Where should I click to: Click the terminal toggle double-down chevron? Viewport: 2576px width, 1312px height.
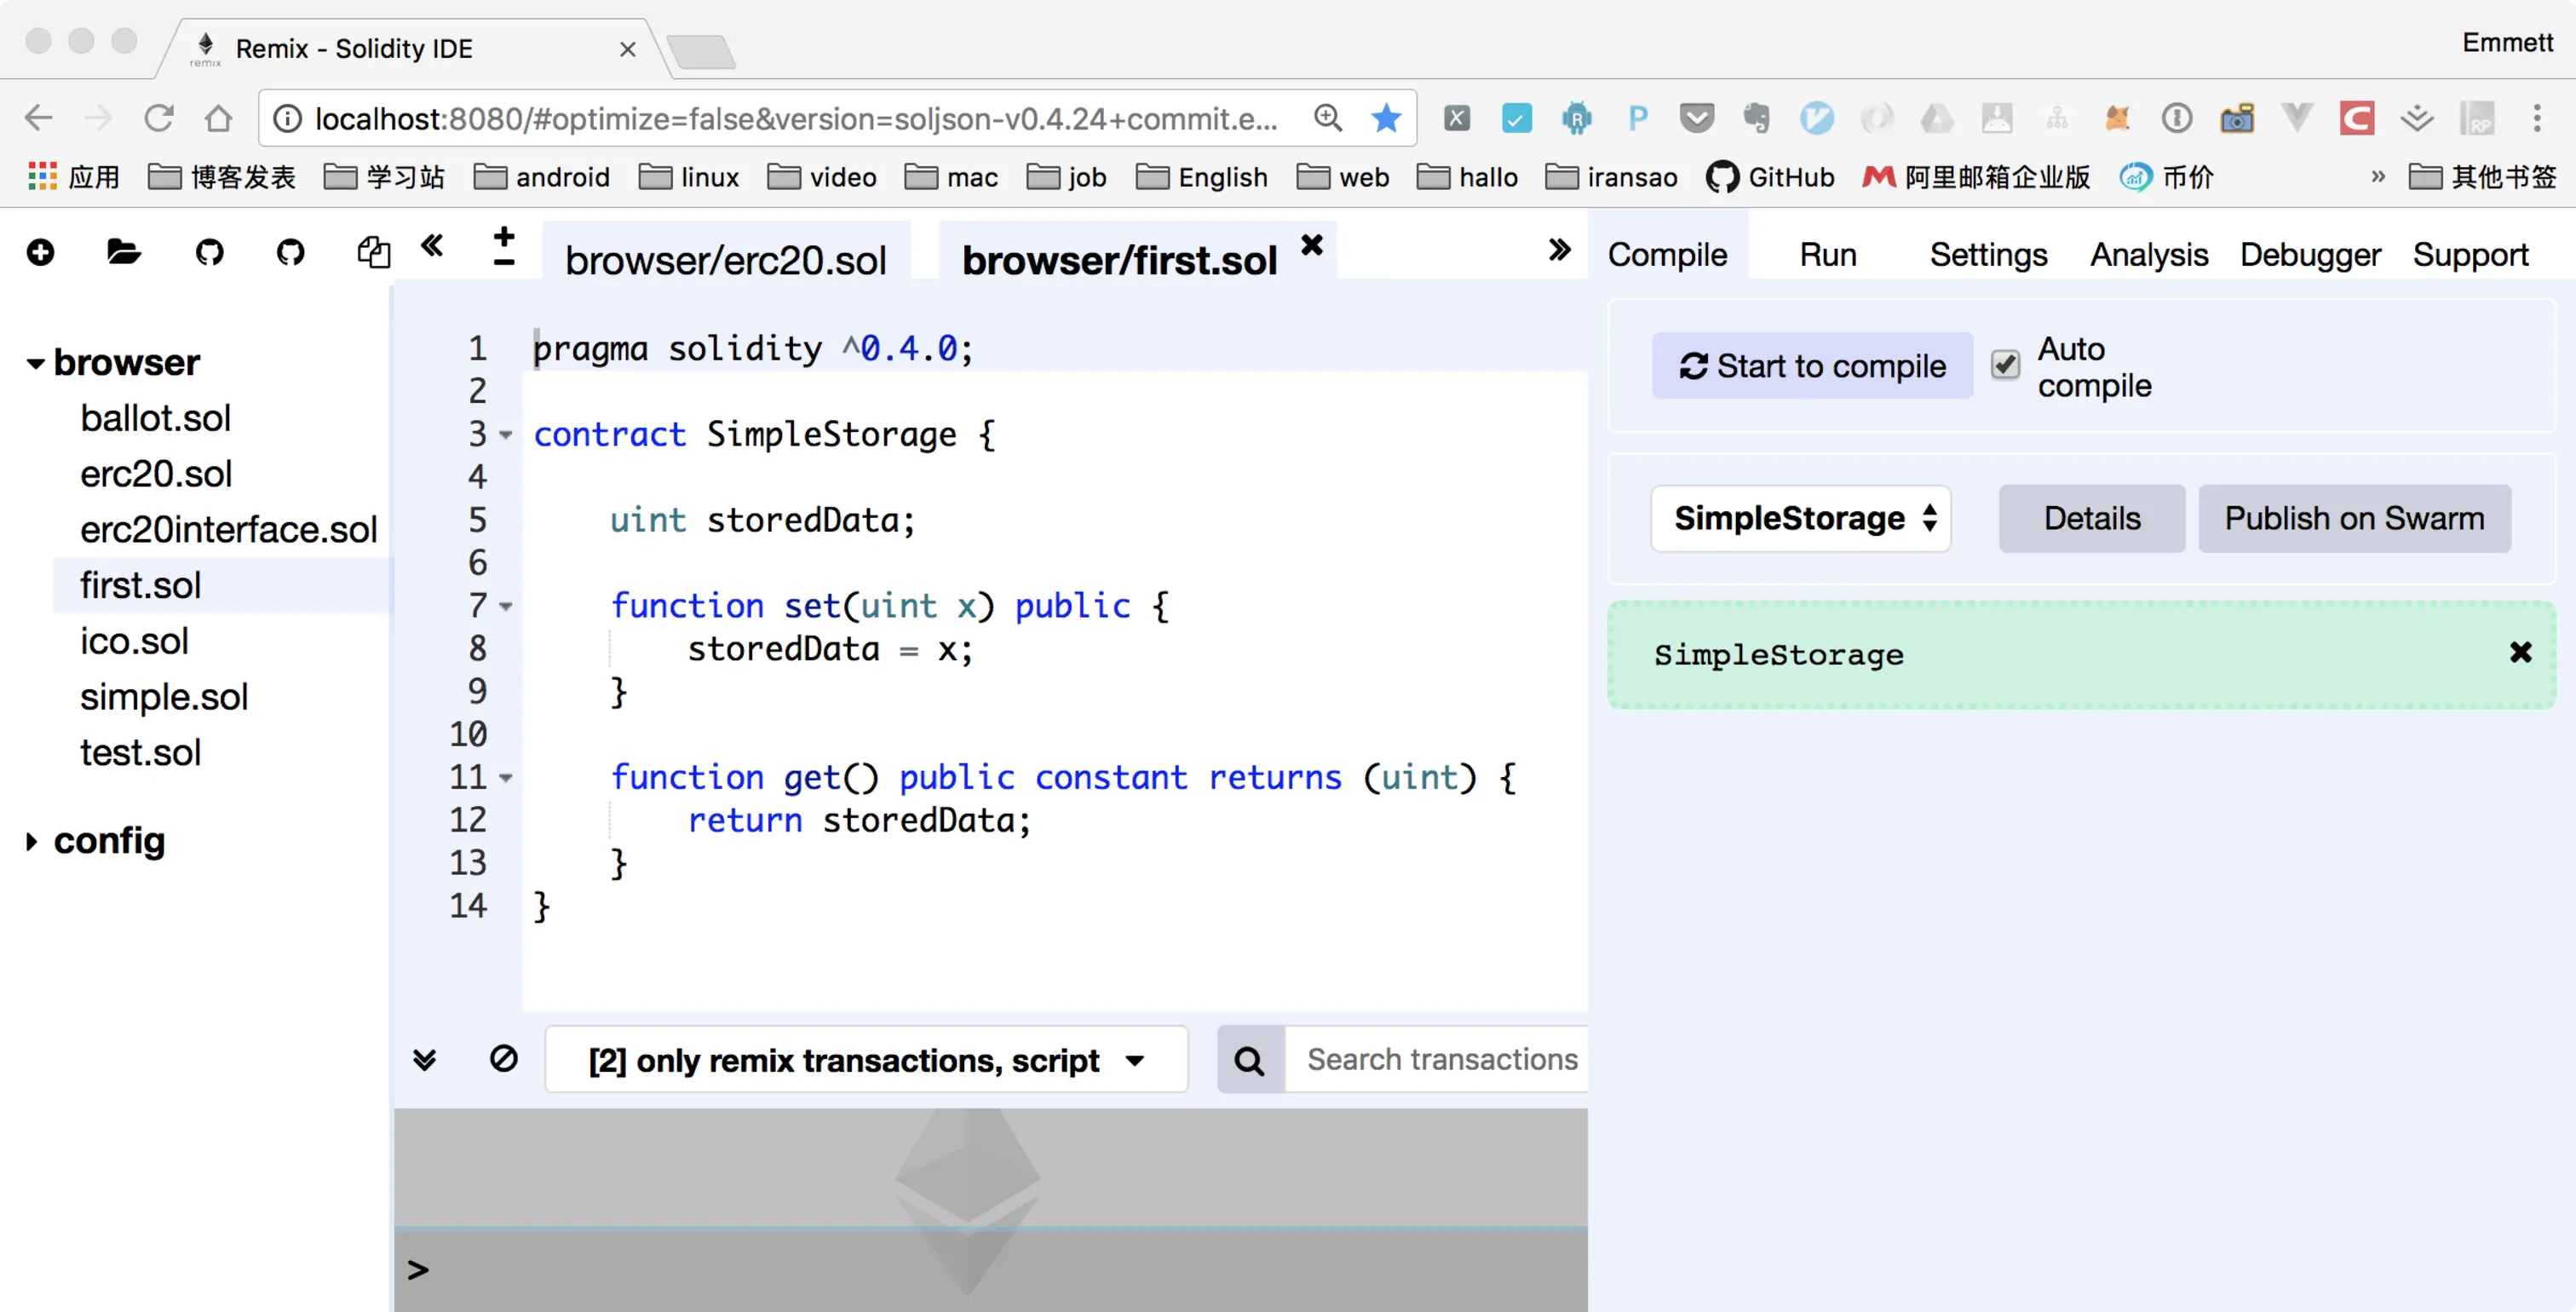[425, 1060]
